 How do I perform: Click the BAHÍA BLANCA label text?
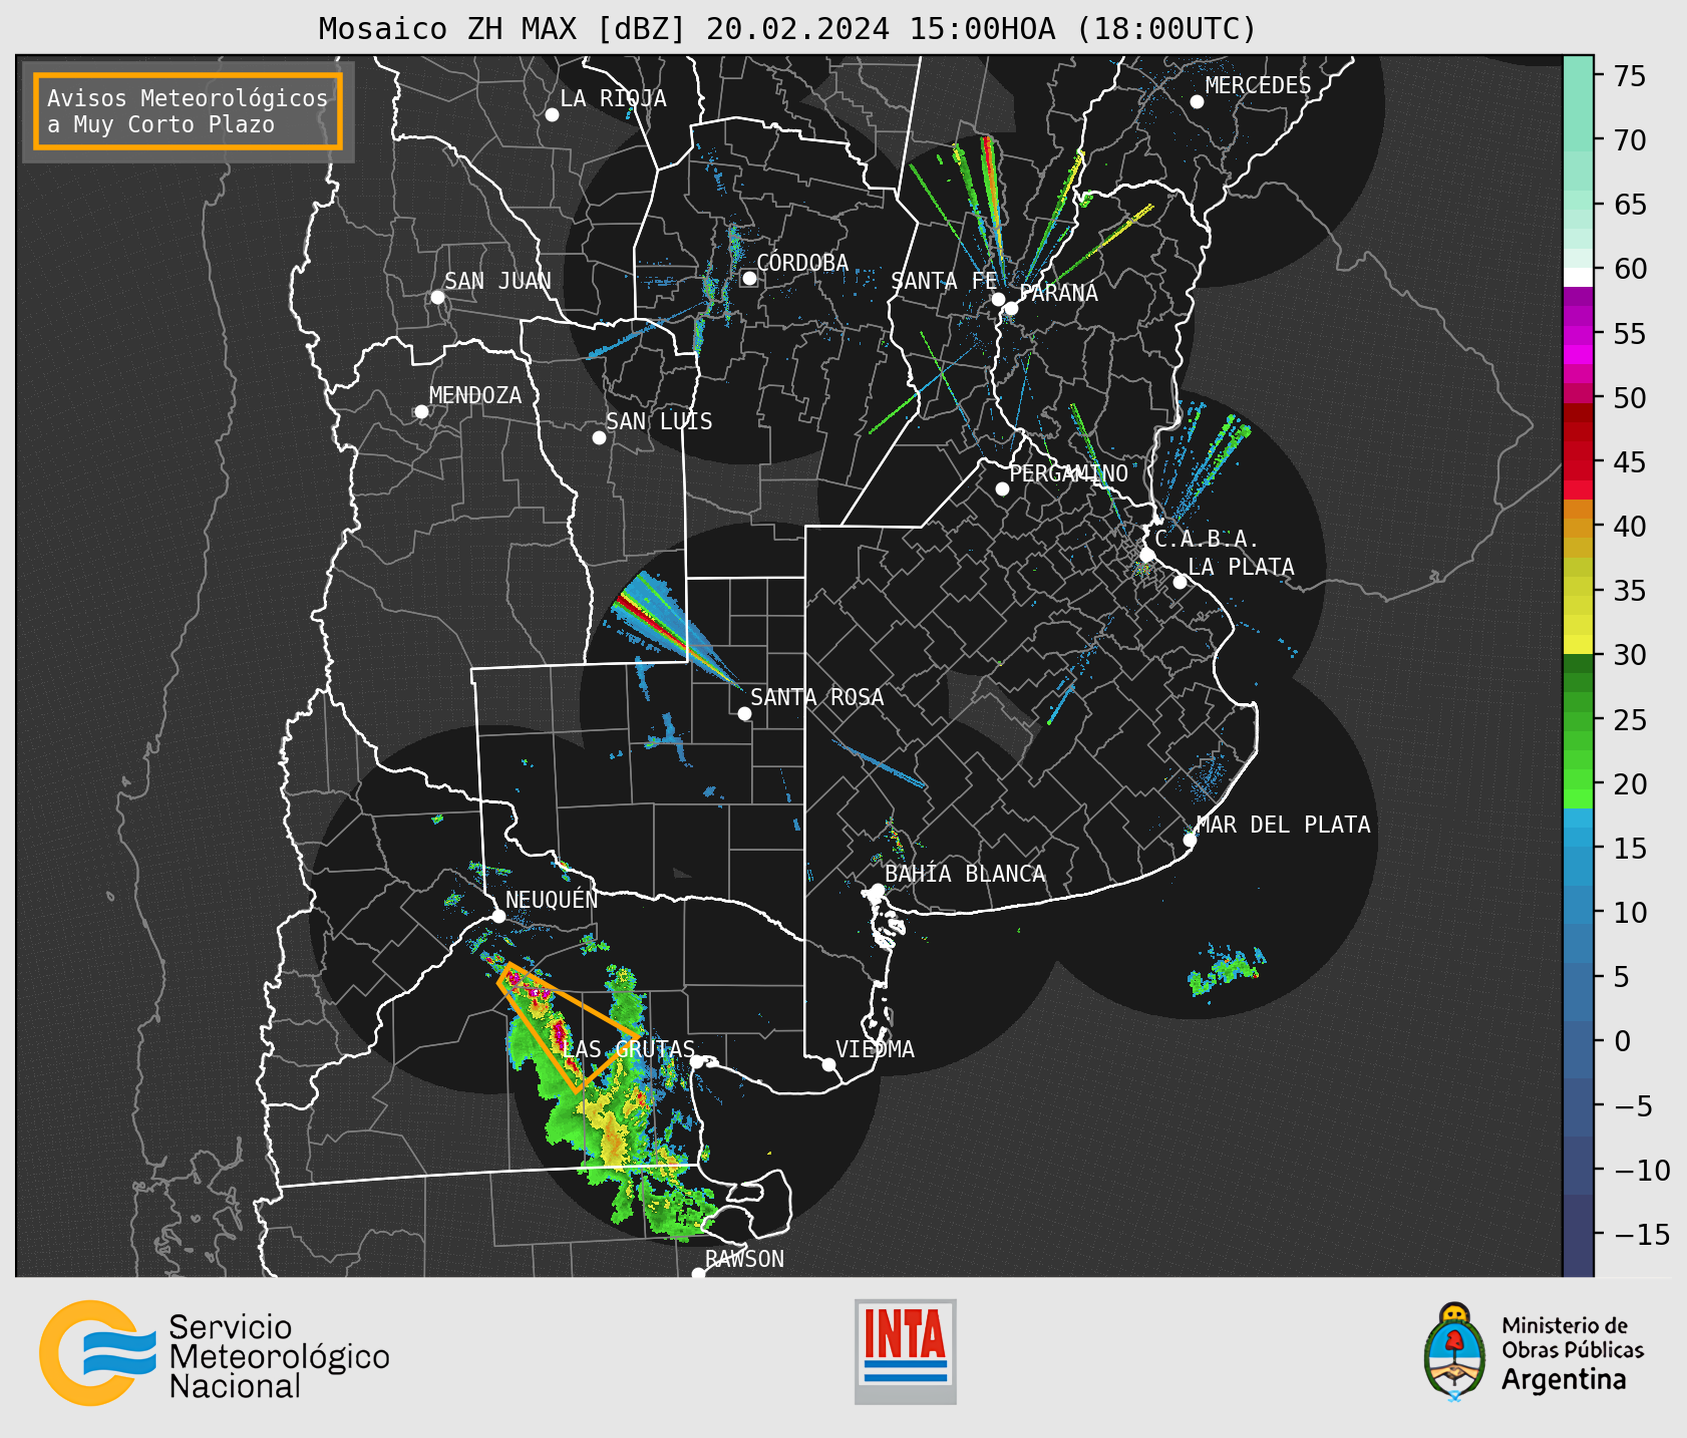pyautogui.click(x=965, y=874)
